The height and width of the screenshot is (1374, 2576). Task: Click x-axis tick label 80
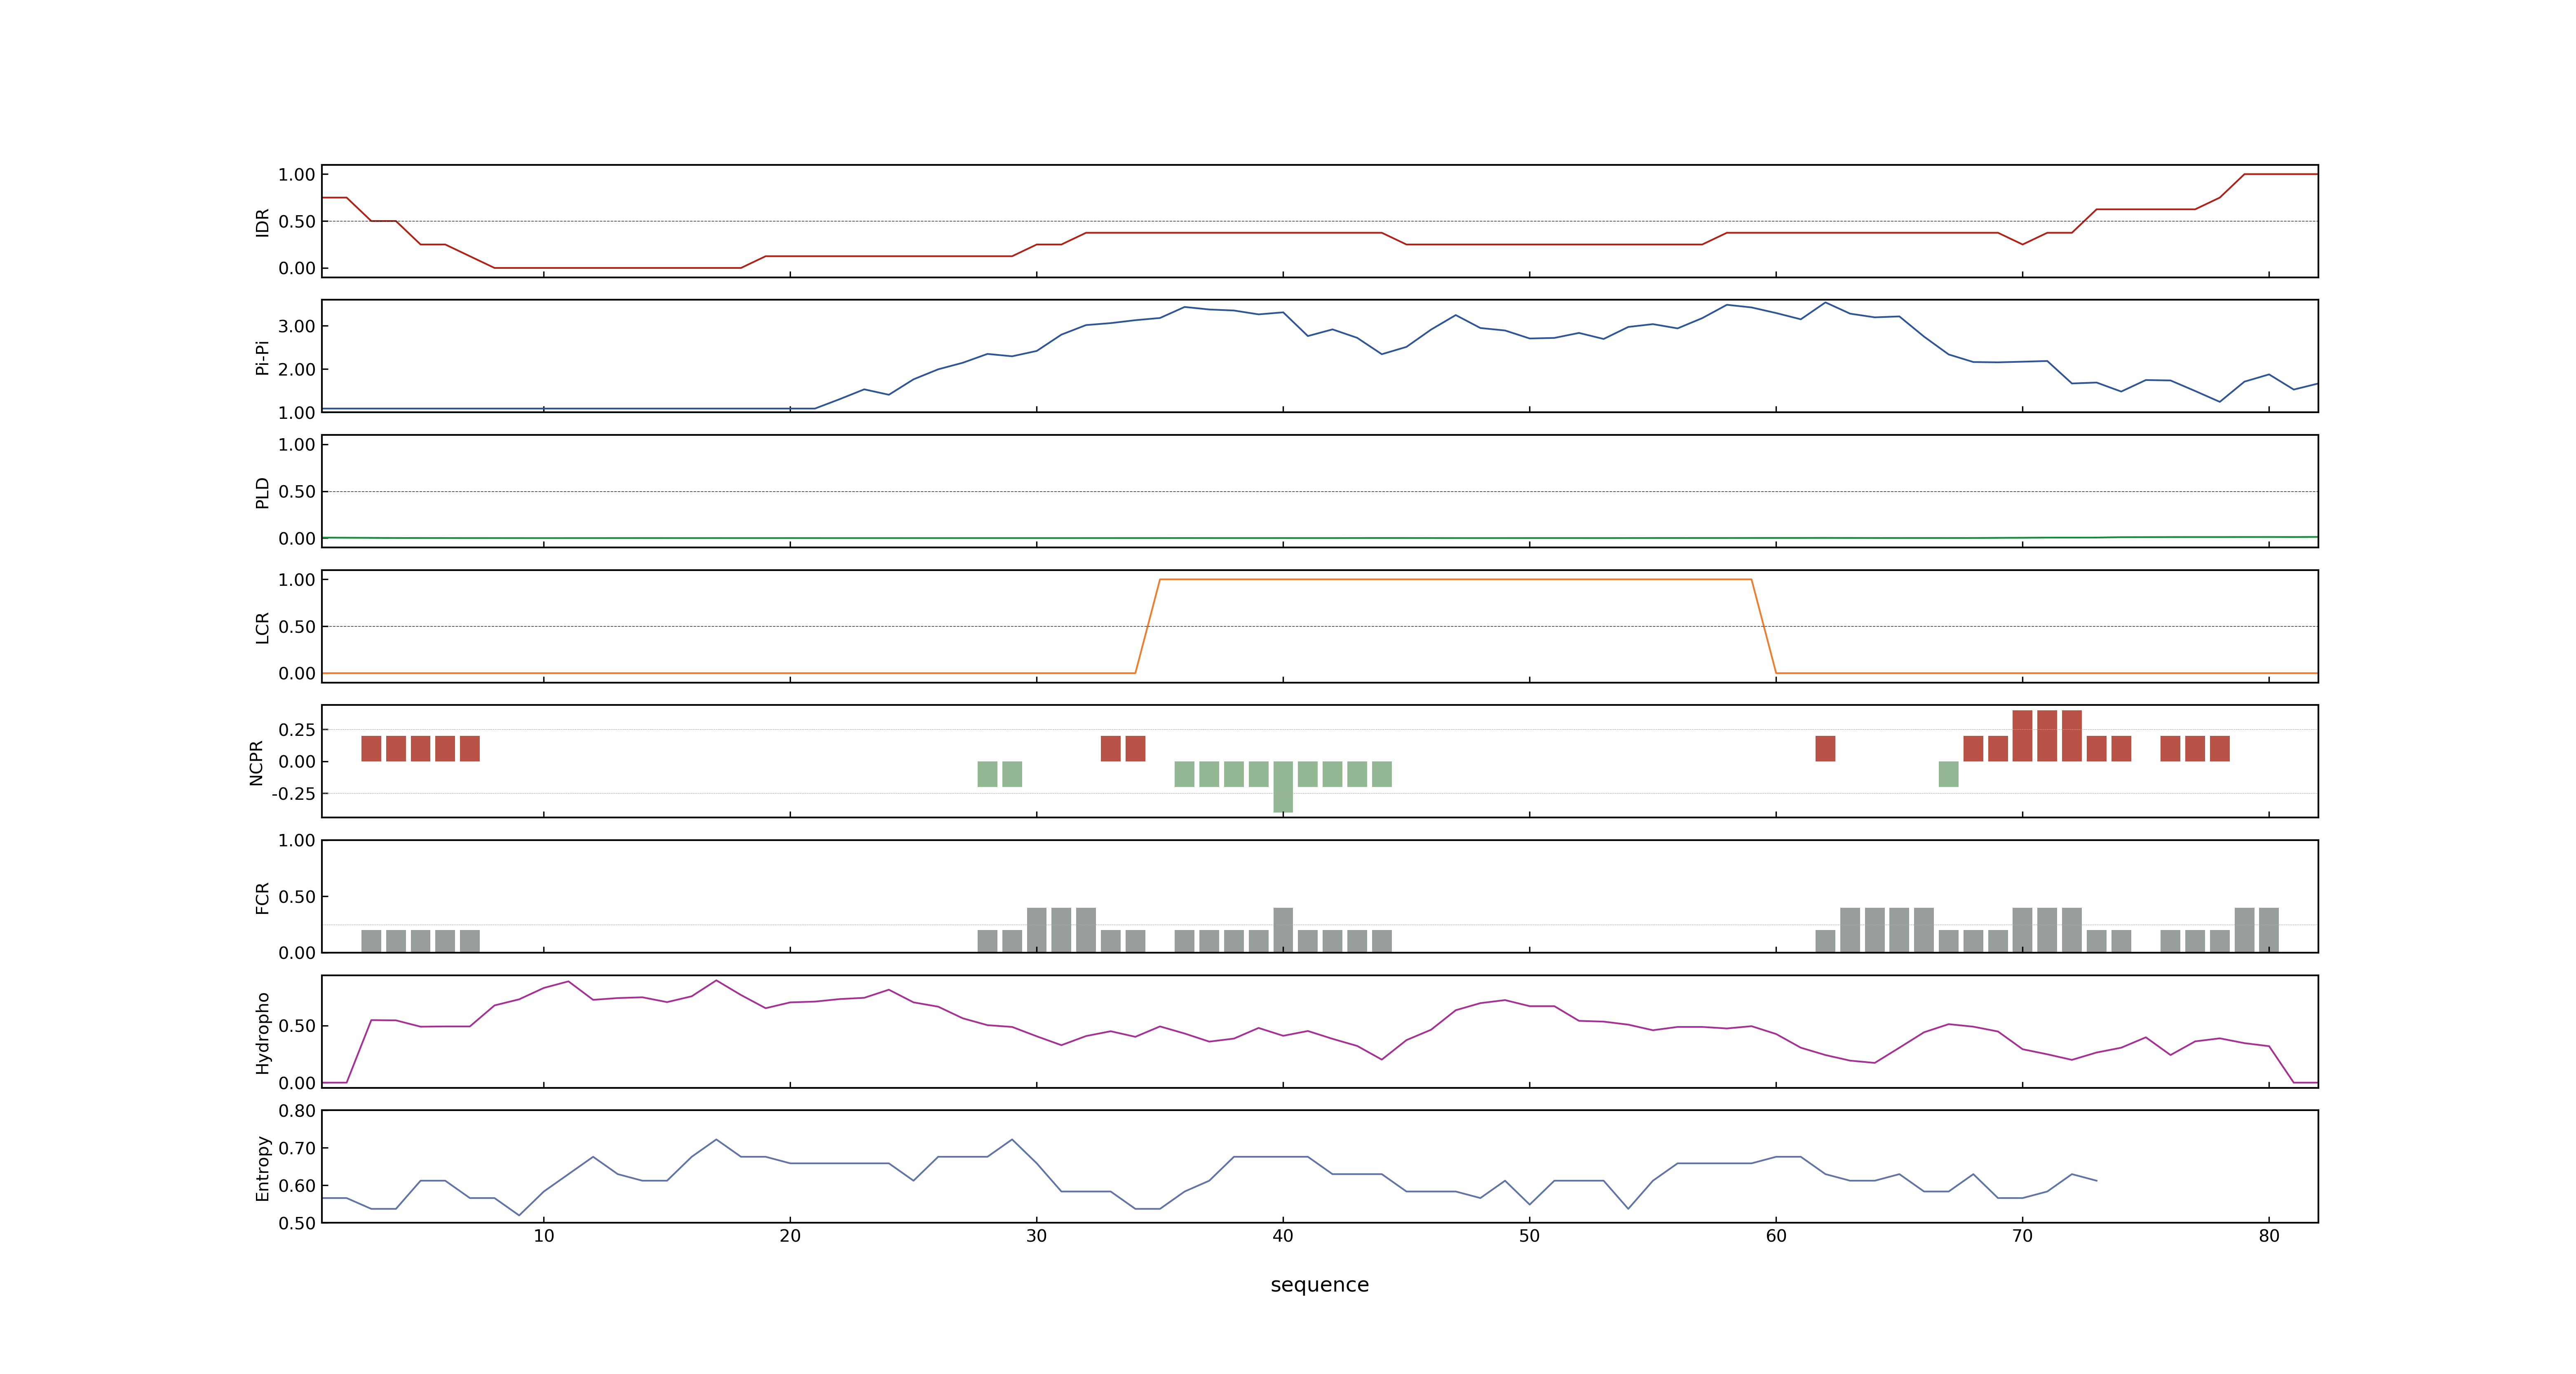[x=2269, y=1235]
